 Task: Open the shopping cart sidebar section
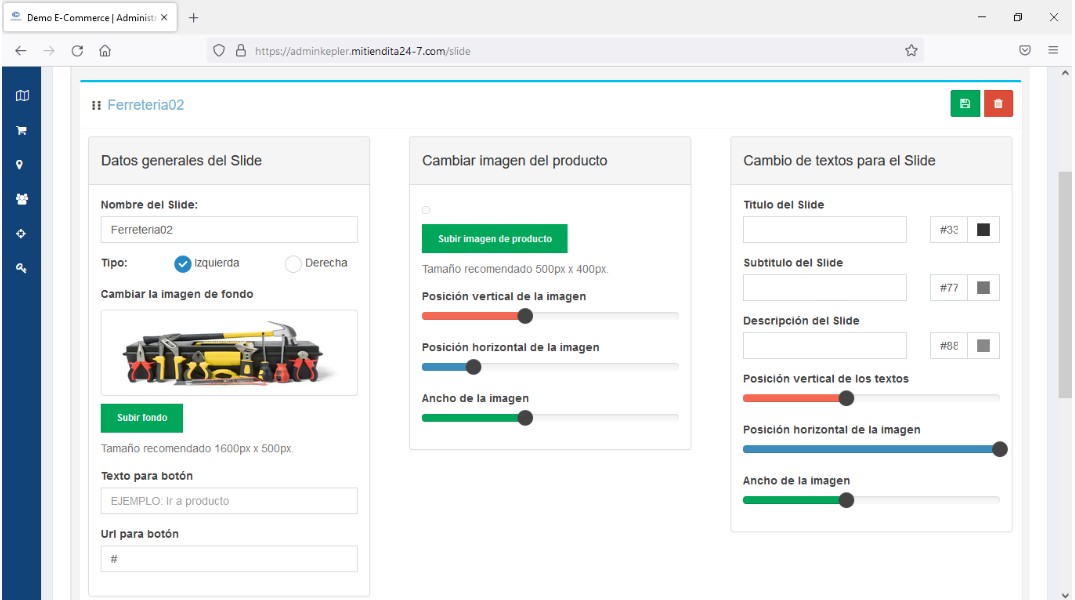click(x=22, y=130)
